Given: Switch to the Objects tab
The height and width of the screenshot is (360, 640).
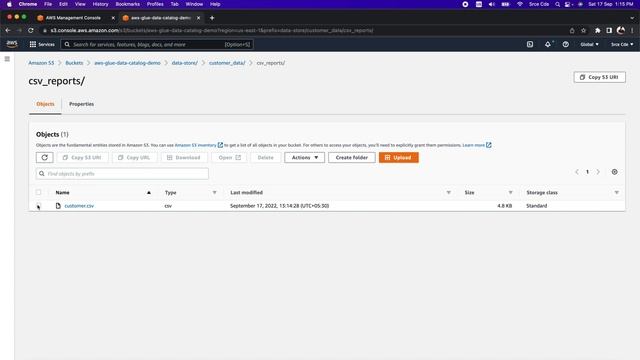Looking at the screenshot, I should tap(45, 104).
